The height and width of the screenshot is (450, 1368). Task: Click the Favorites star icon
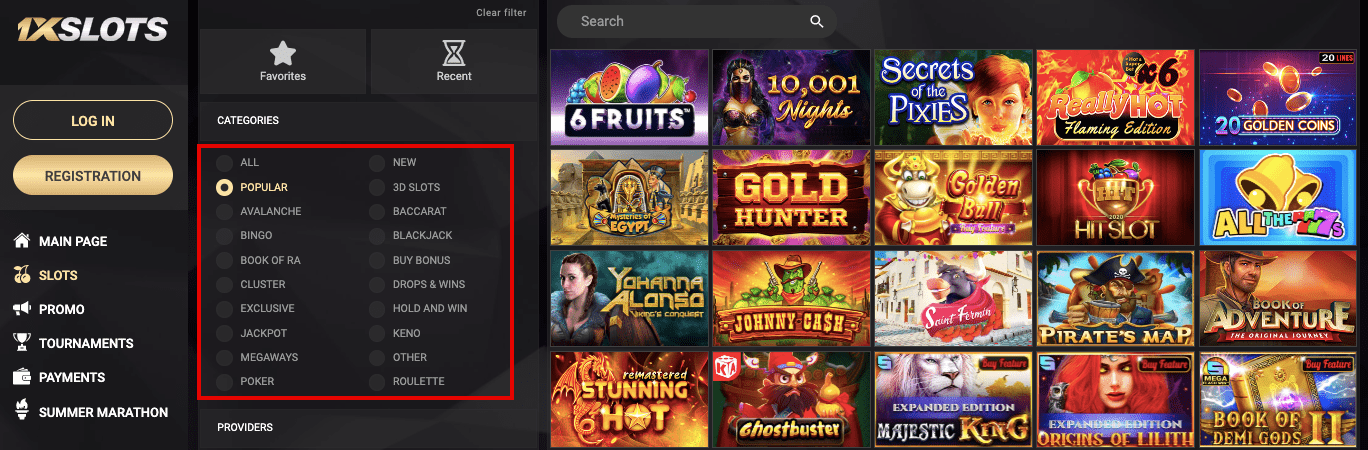pyautogui.click(x=283, y=52)
